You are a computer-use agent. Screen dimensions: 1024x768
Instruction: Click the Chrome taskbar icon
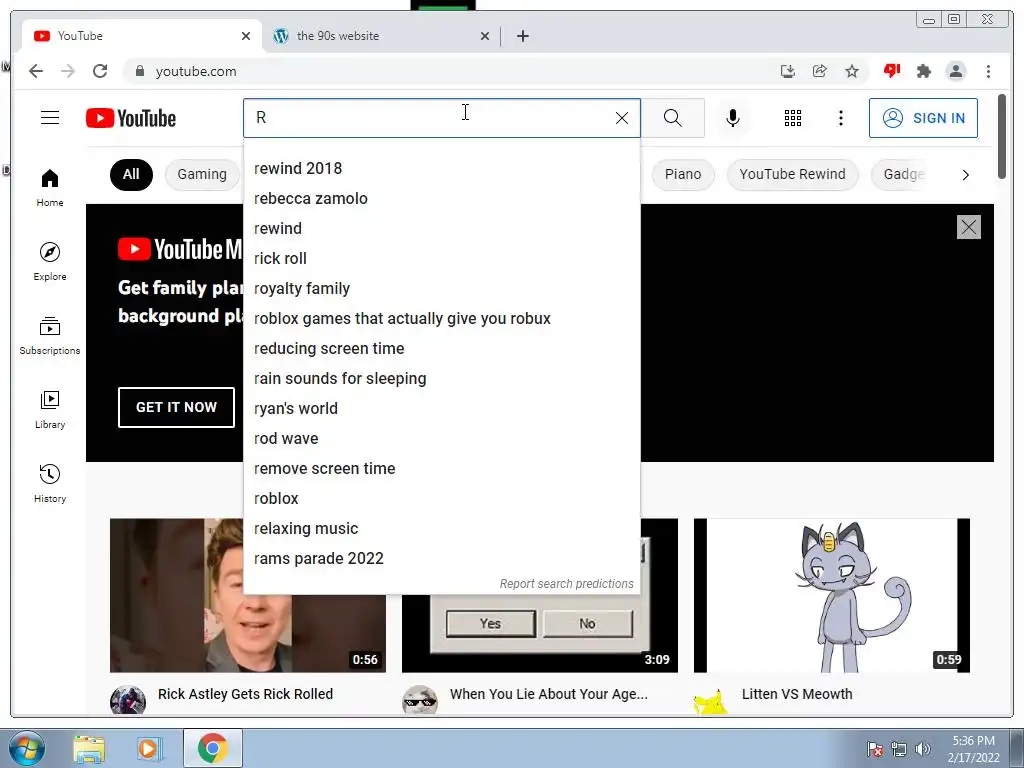[x=212, y=748]
